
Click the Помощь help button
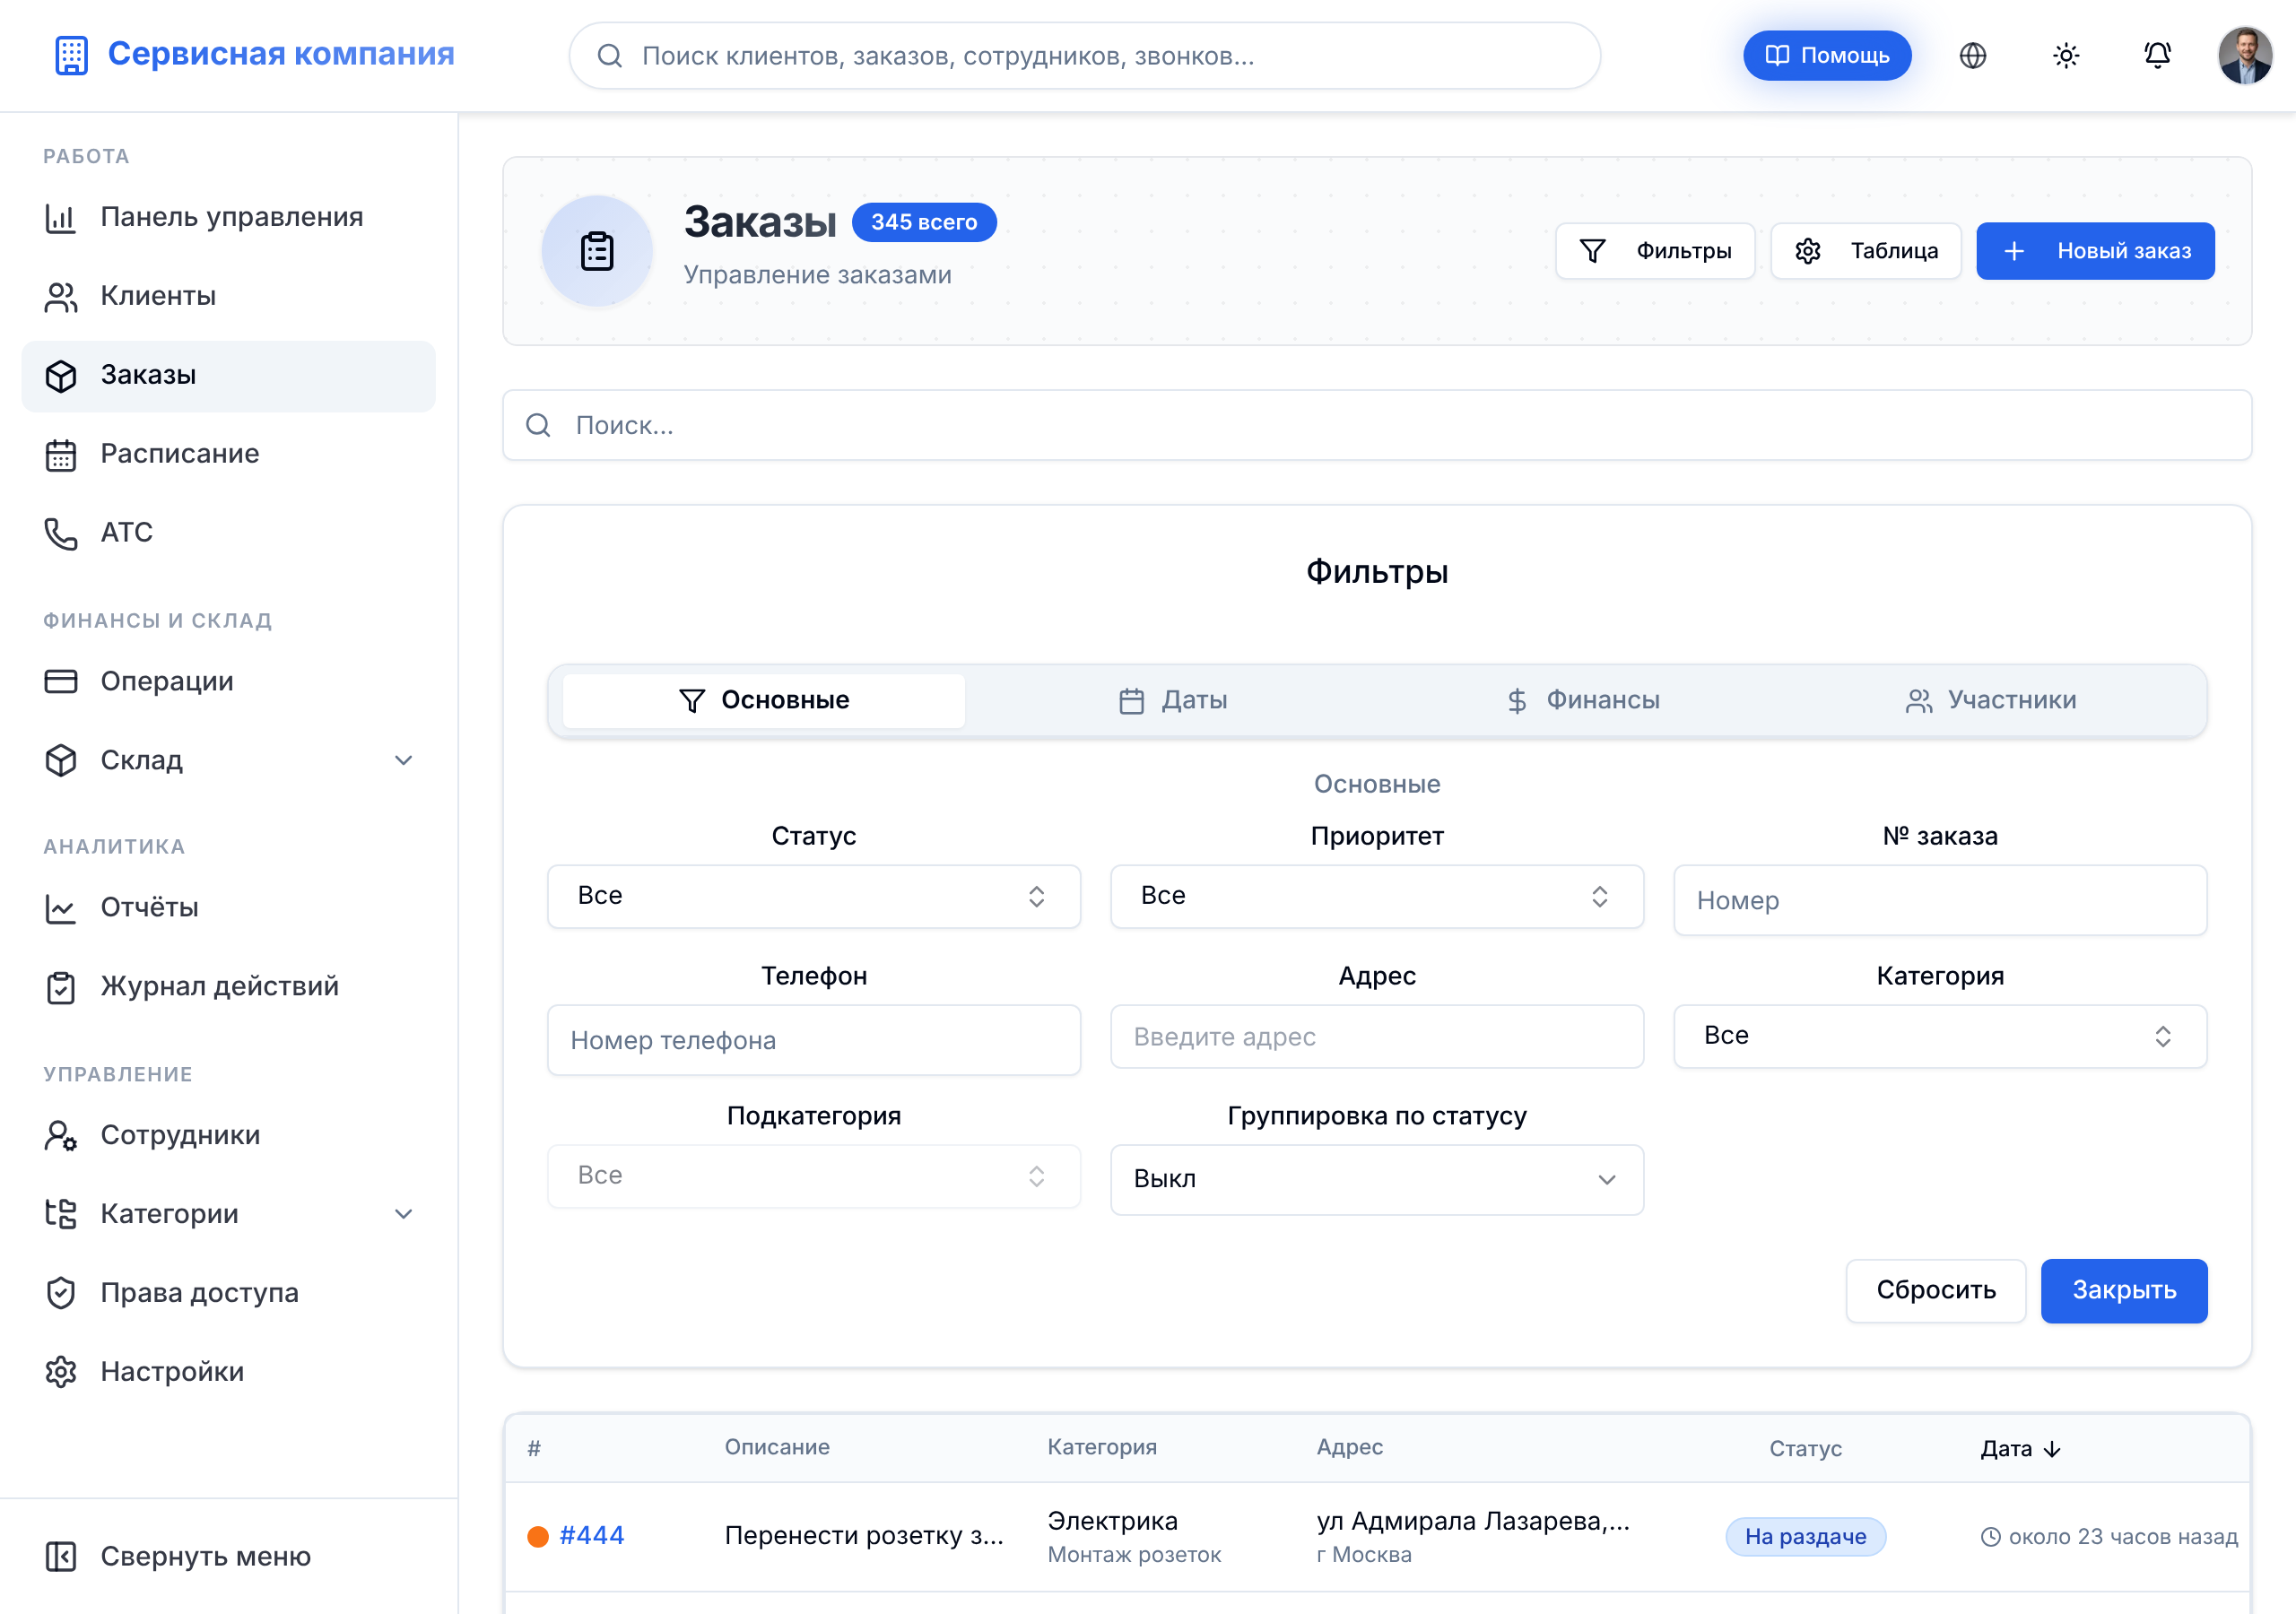pyautogui.click(x=1826, y=56)
